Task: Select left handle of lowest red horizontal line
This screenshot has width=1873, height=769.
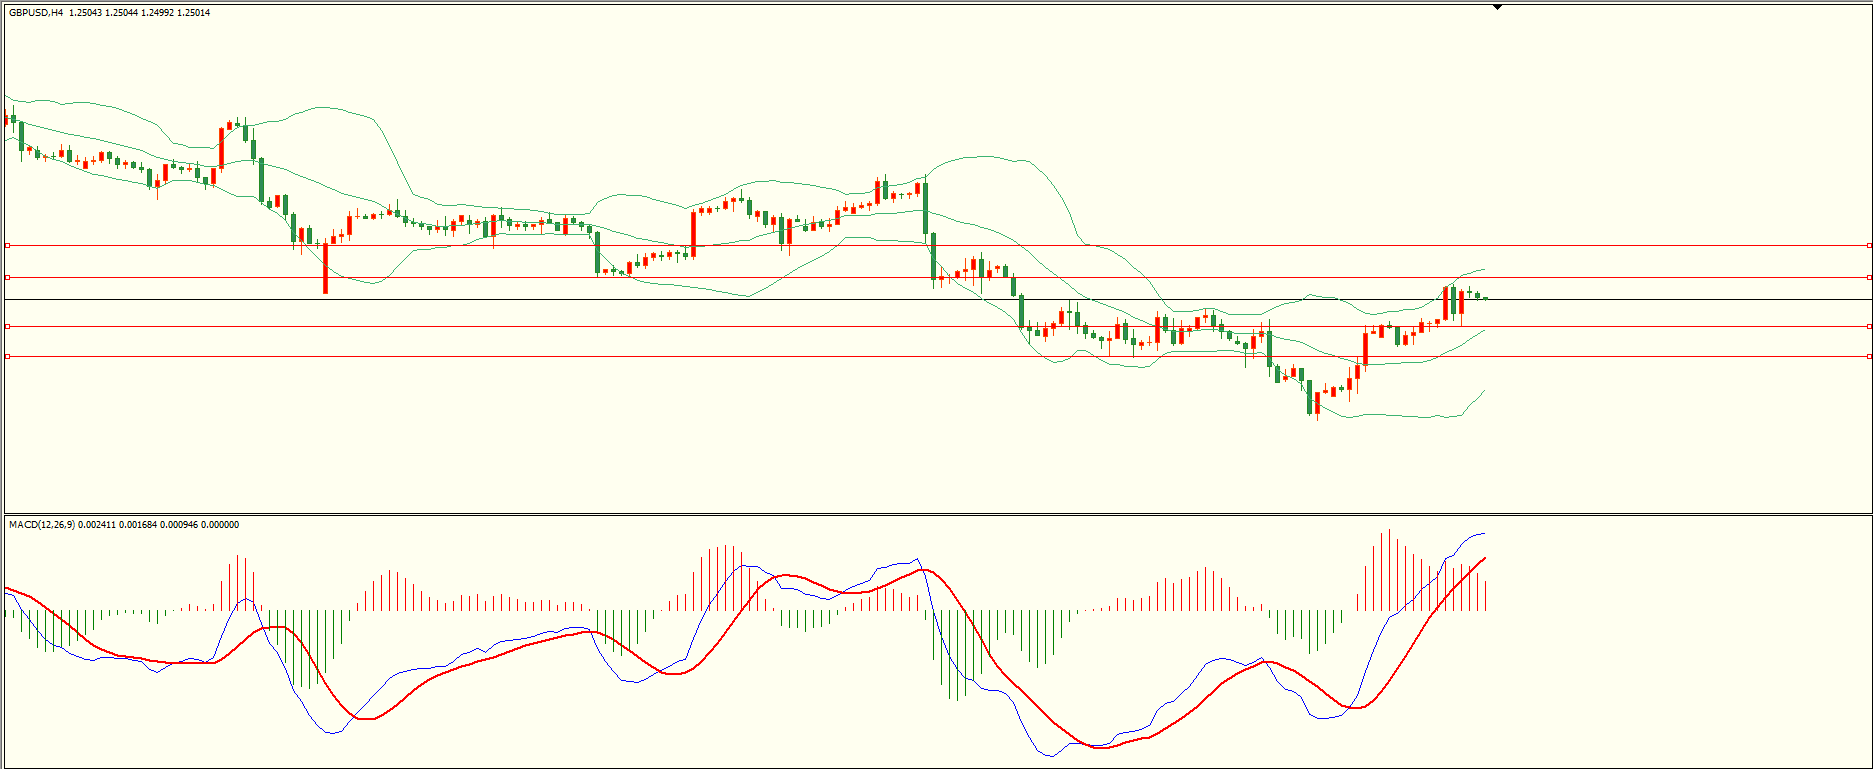Action: click(x=8, y=356)
